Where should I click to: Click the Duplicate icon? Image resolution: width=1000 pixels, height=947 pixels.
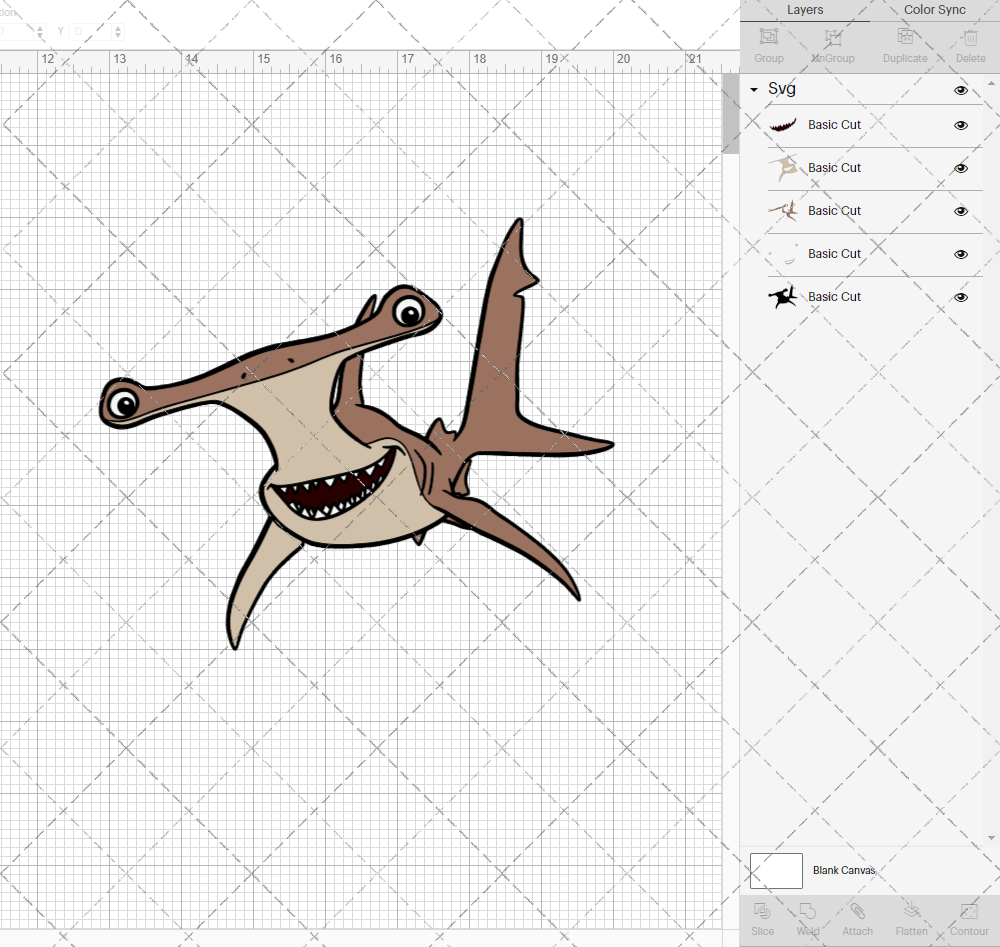(905, 37)
